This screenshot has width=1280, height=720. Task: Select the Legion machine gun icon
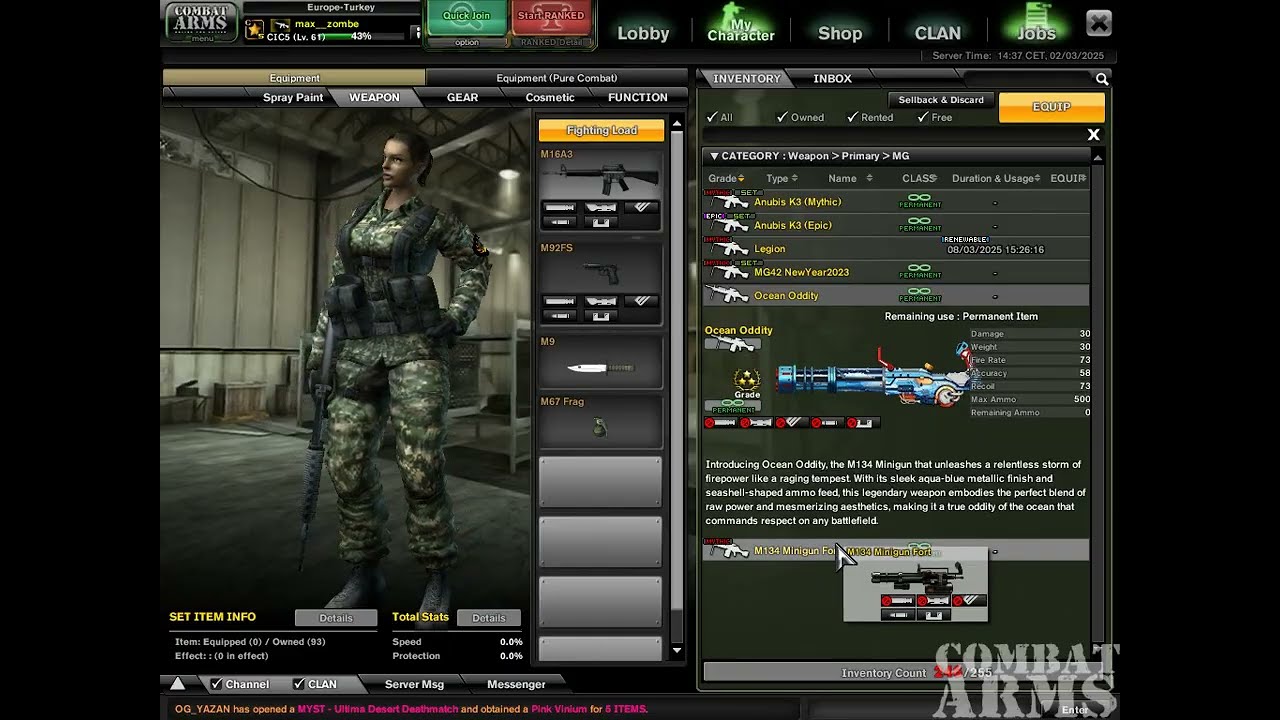tap(729, 248)
